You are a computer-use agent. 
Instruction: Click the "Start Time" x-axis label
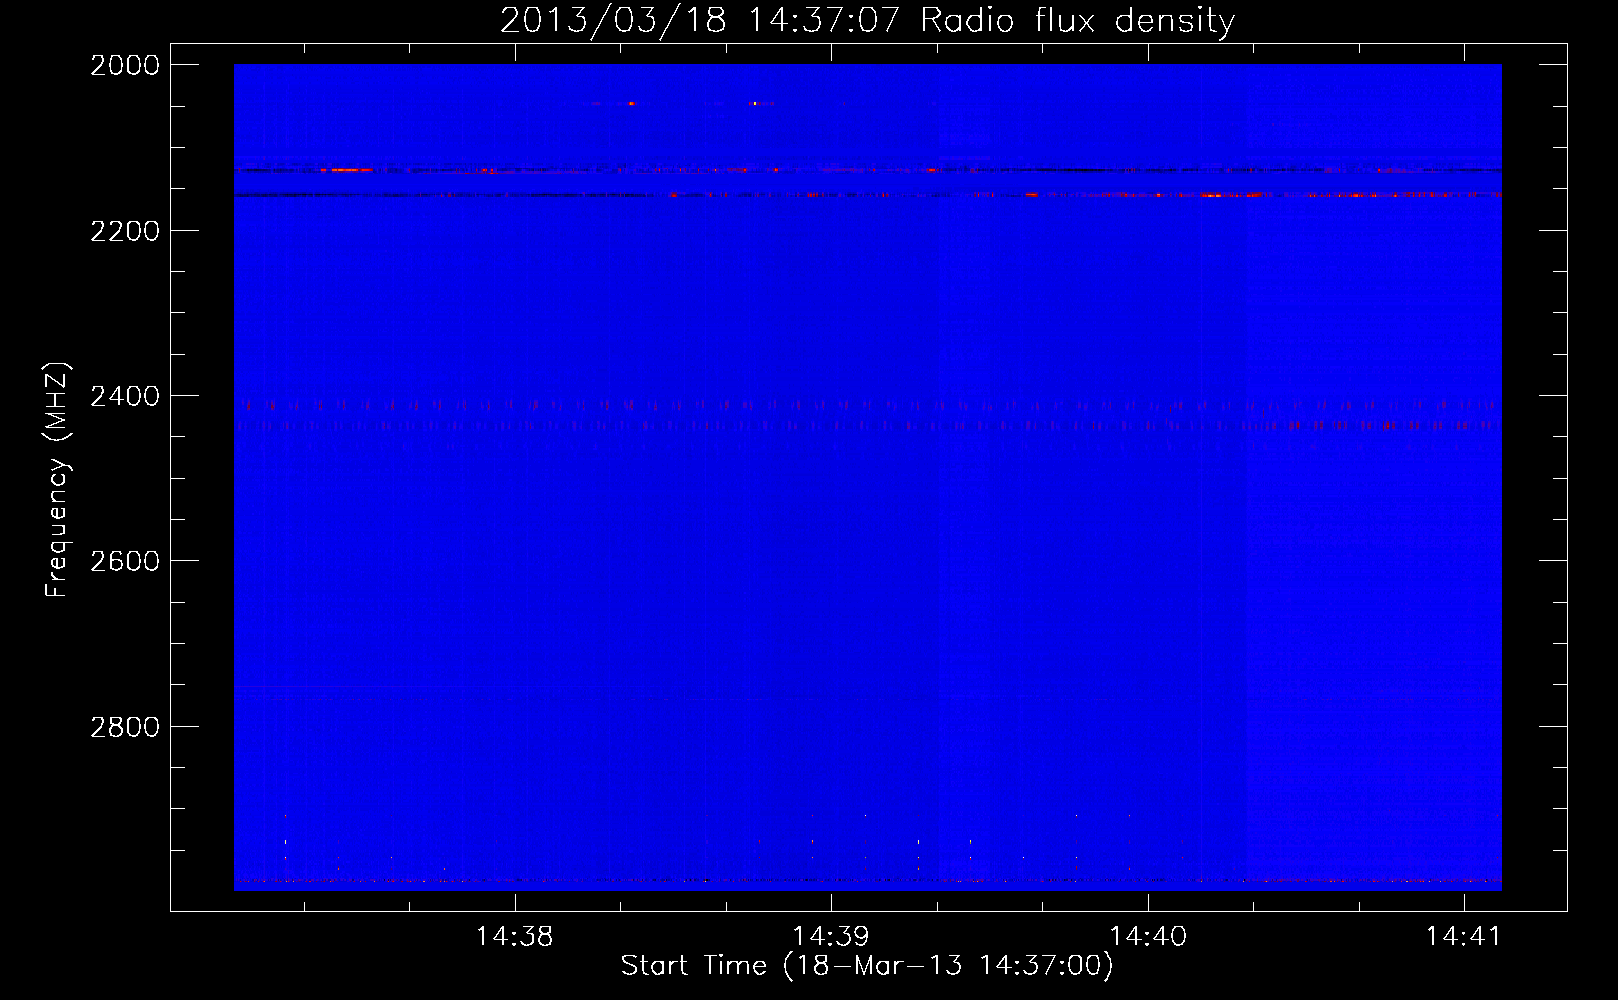[866, 966]
